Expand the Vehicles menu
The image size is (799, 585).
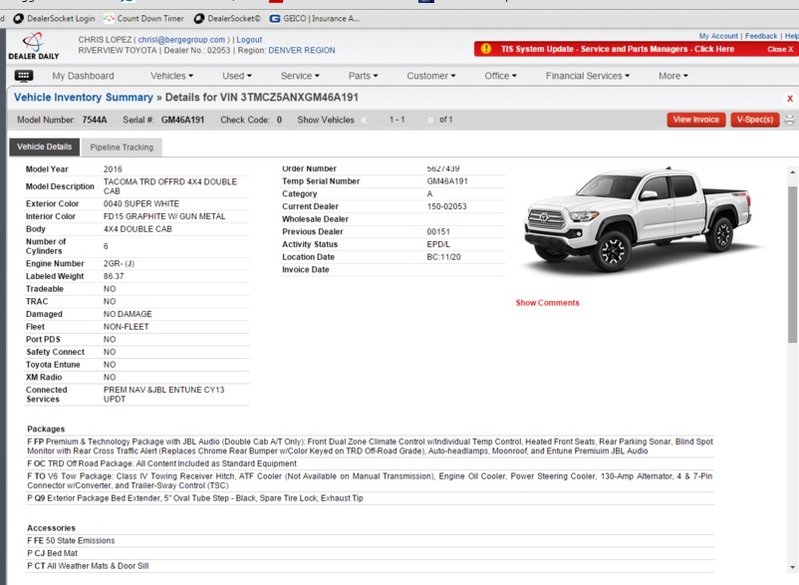[x=172, y=76]
